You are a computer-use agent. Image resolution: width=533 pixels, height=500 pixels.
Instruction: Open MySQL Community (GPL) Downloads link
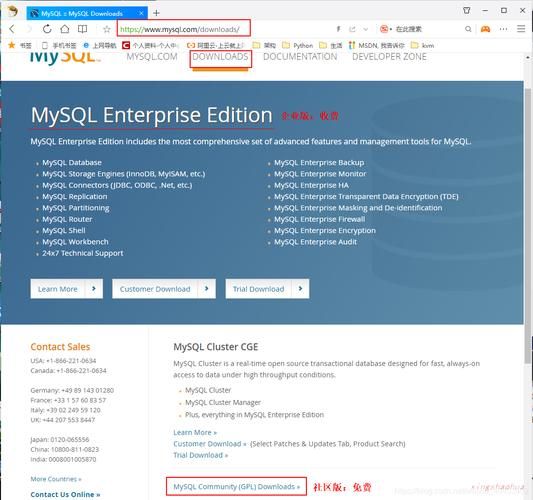pos(237,487)
